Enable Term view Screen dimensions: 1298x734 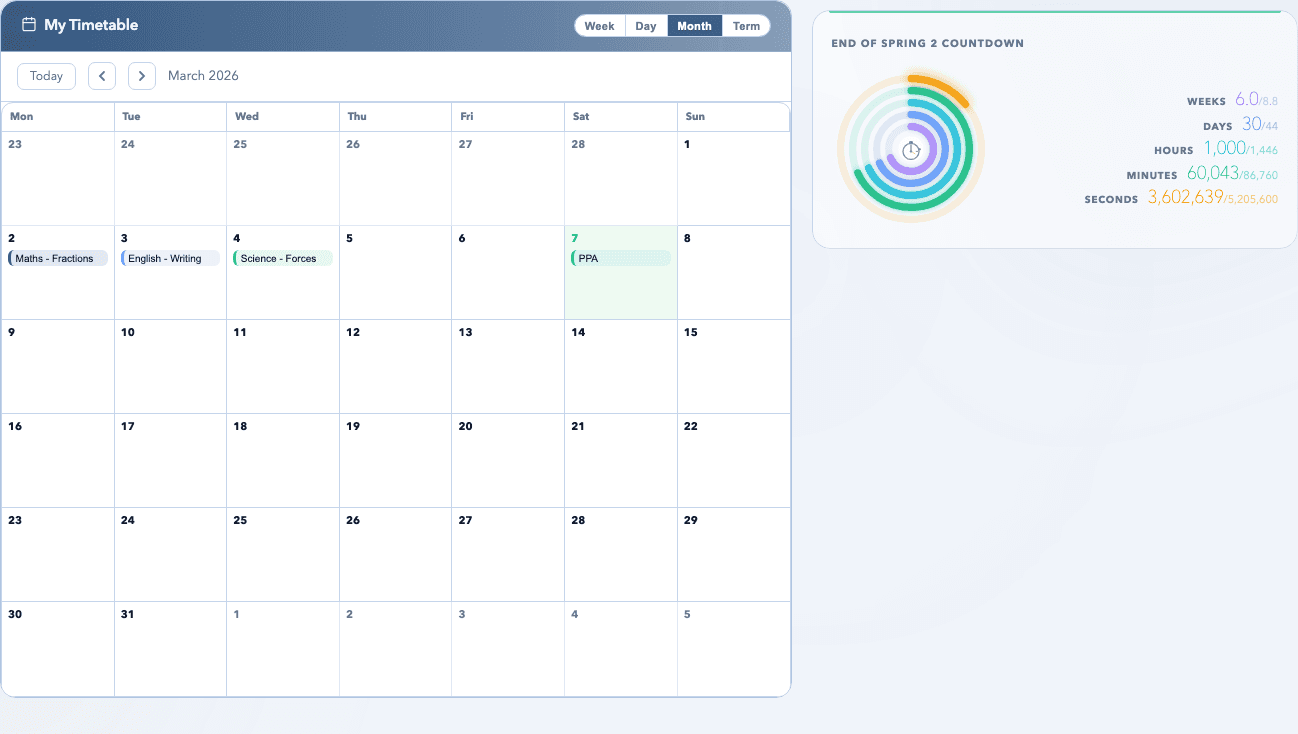tap(746, 25)
